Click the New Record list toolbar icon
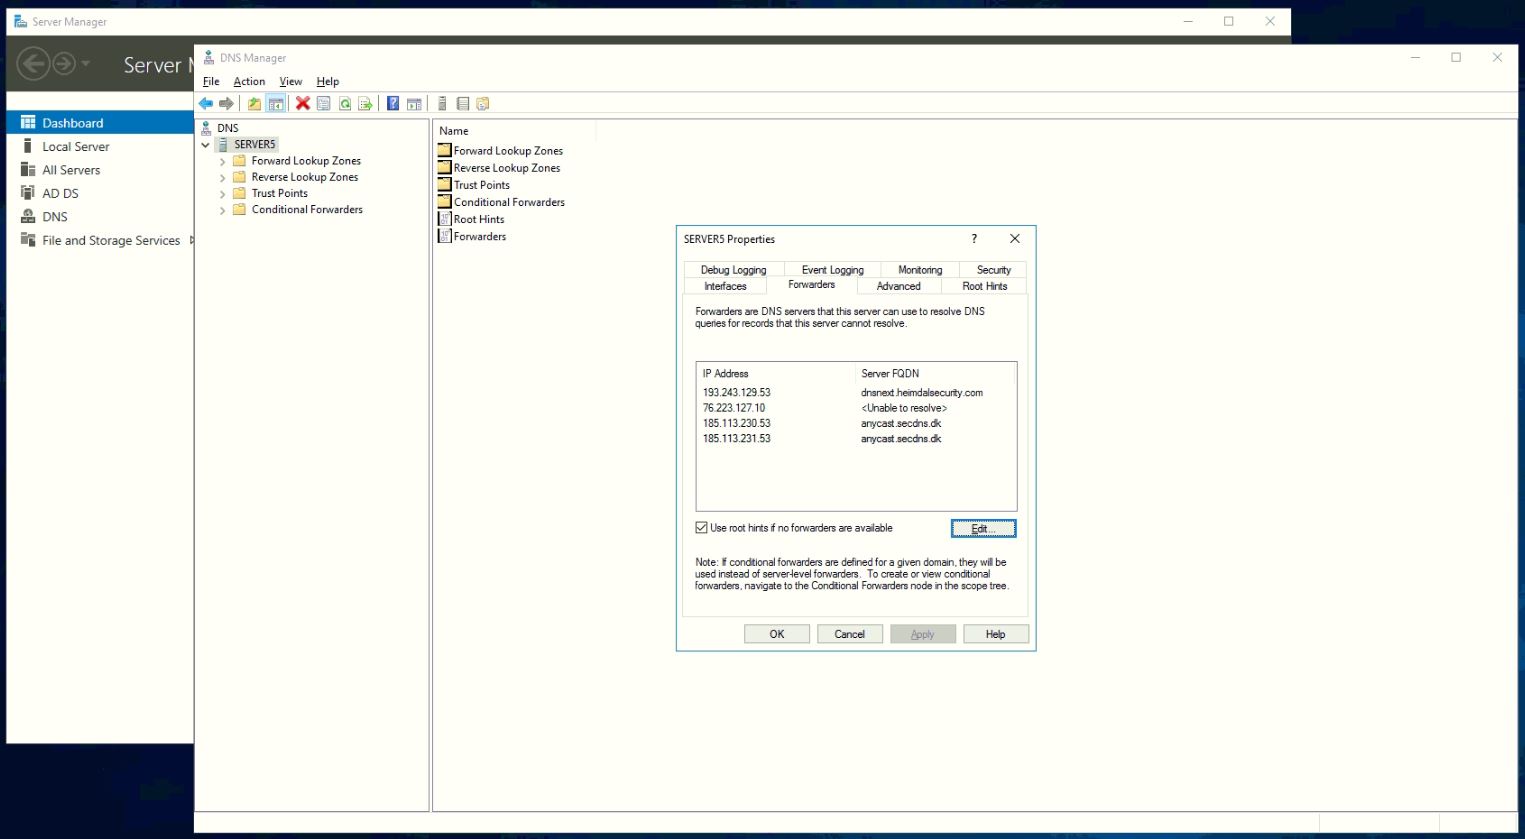Screen dimensions: 1525x839 (463, 104)
